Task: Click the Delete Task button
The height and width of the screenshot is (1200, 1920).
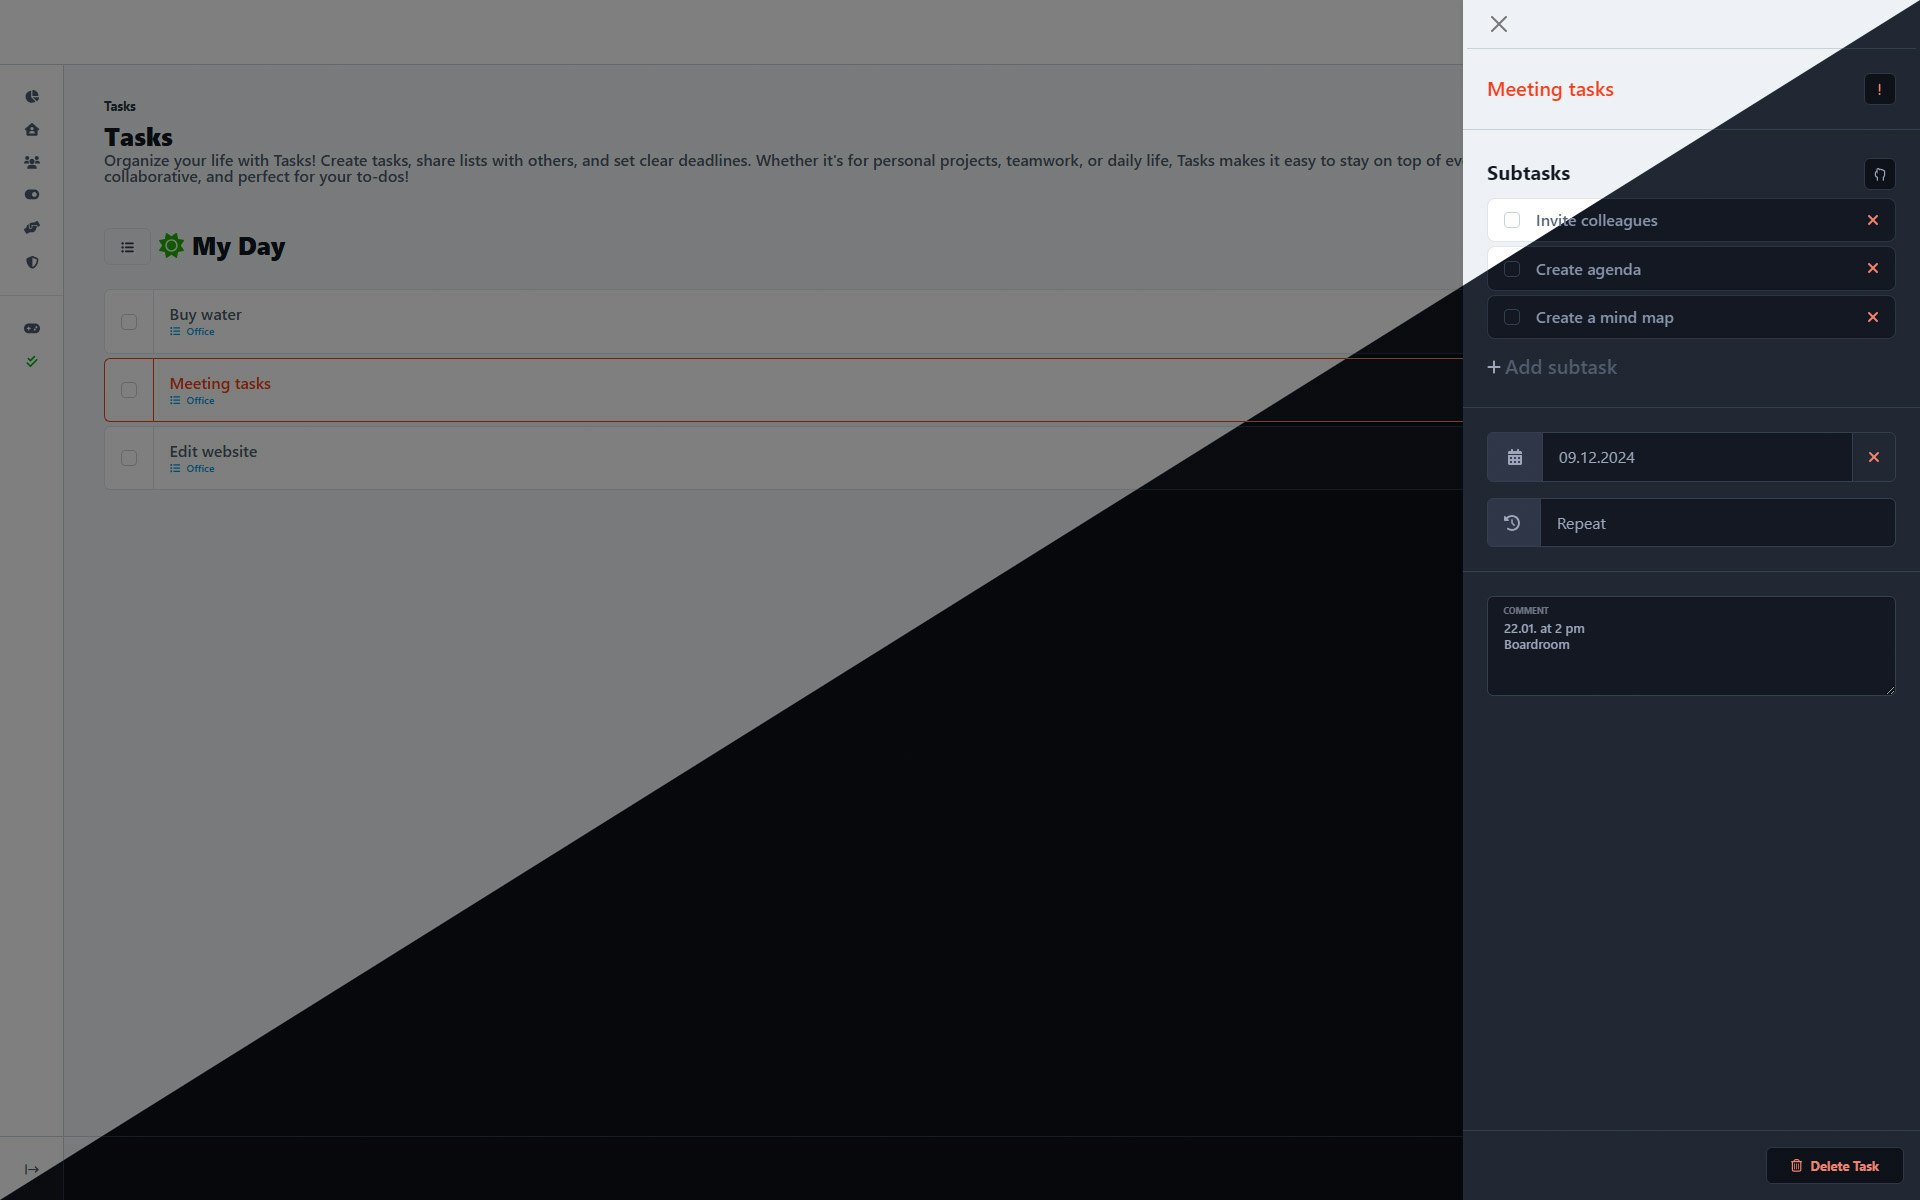Action: [1834, 1166]
